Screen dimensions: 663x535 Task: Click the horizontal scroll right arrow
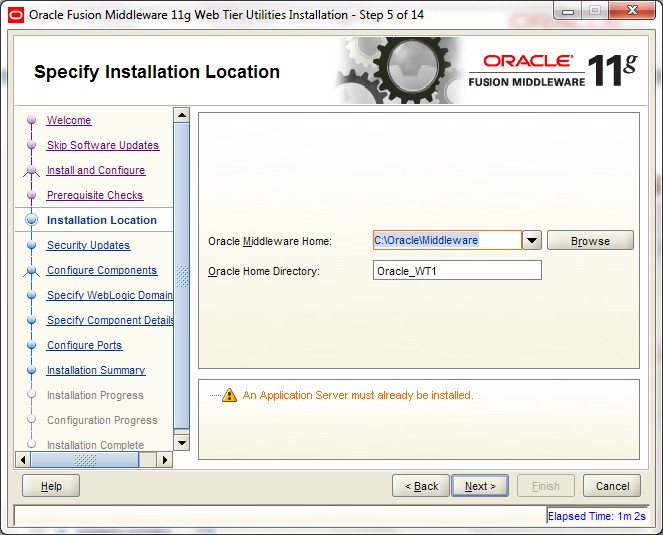coord(165,460)
